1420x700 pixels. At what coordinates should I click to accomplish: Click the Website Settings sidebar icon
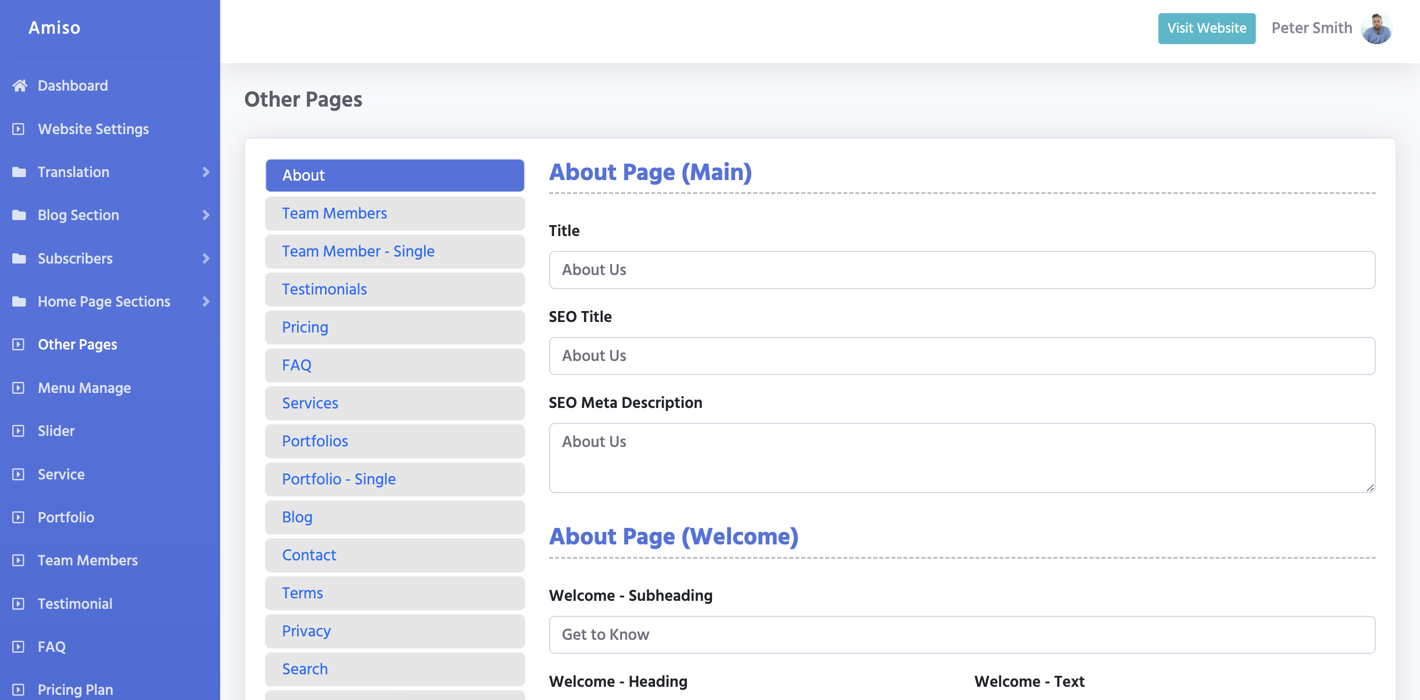tap(18, 129)
